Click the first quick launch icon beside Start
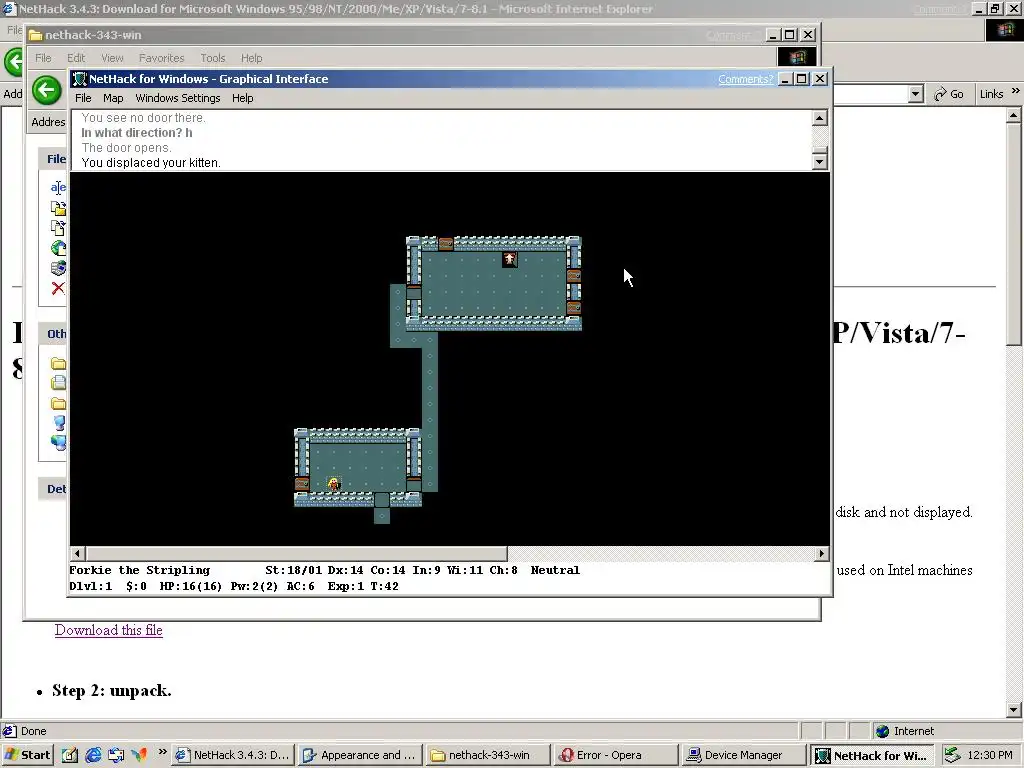 pyautogui.click(x=70, y=755)
